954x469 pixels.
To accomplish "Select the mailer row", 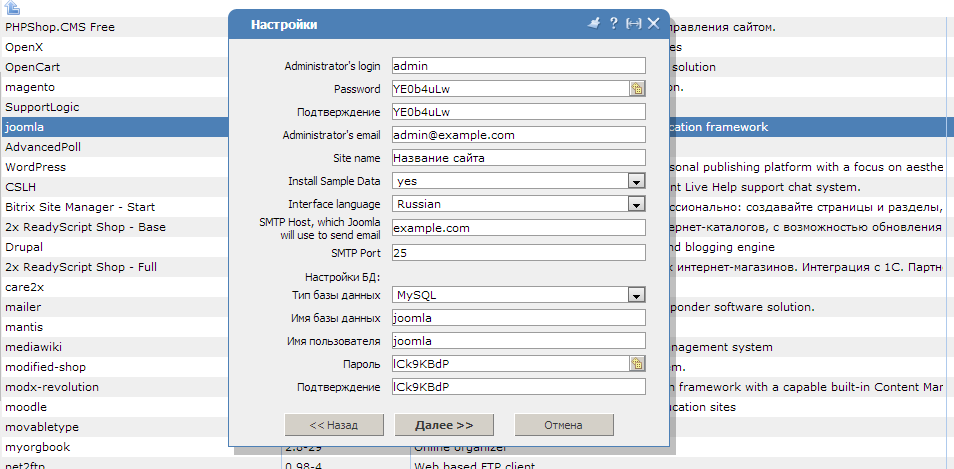I will pos(23,307).
